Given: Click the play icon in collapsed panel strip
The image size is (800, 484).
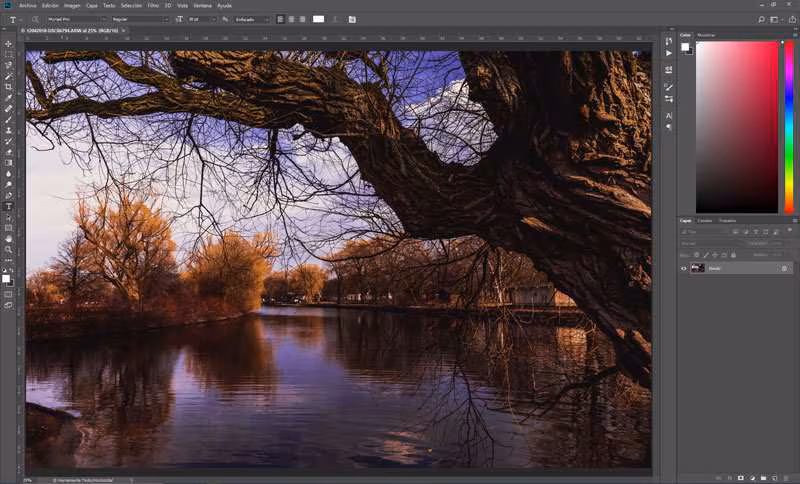Looking at the screenshot, I should [x=668, y=53].
